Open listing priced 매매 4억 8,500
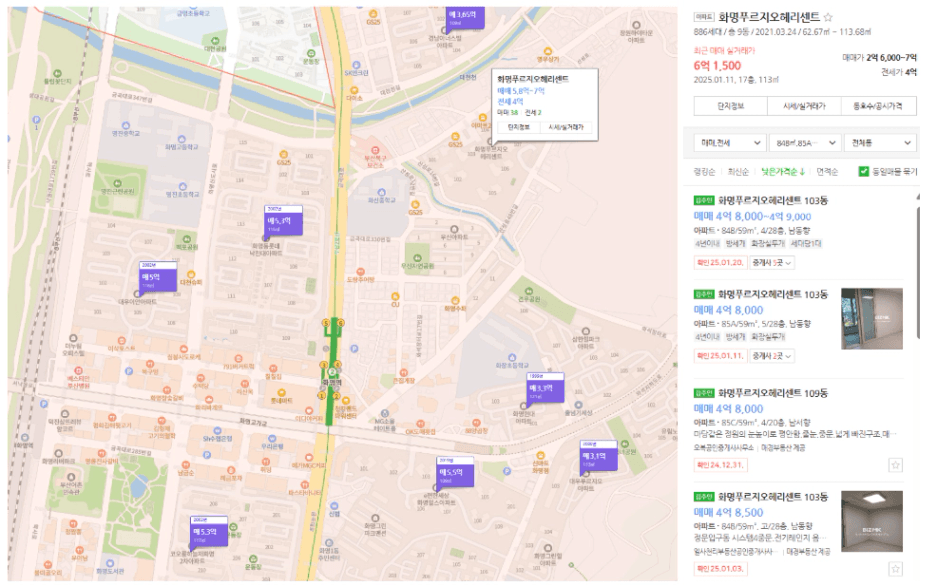 pos(728,513)
